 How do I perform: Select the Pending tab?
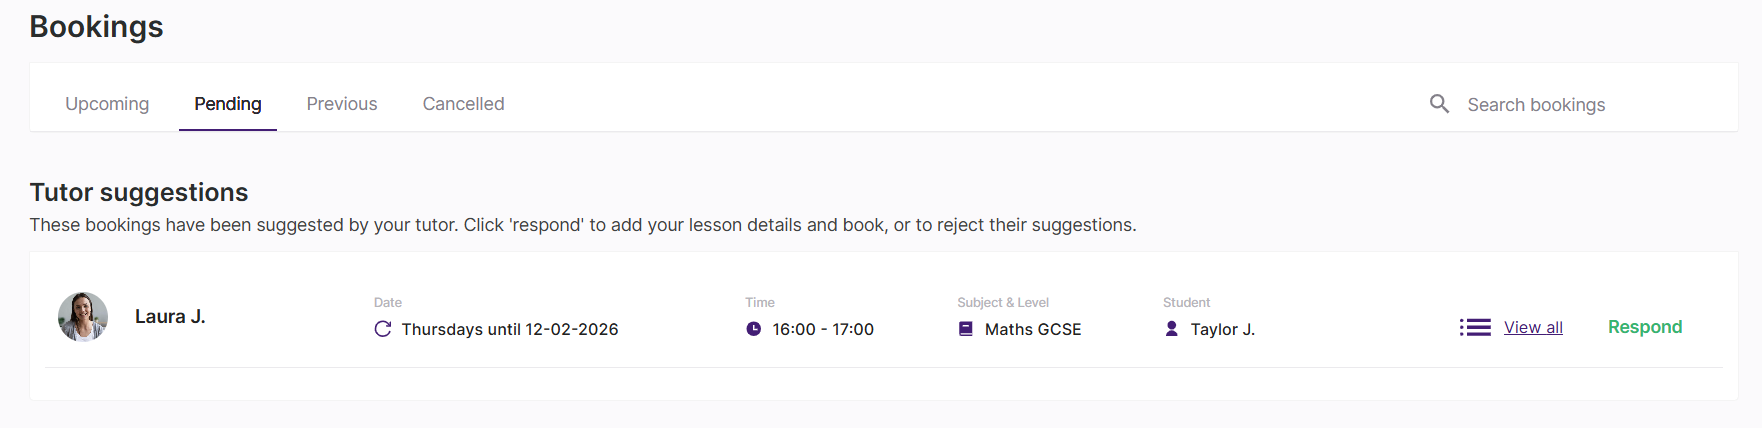click(x=228, y=104)
